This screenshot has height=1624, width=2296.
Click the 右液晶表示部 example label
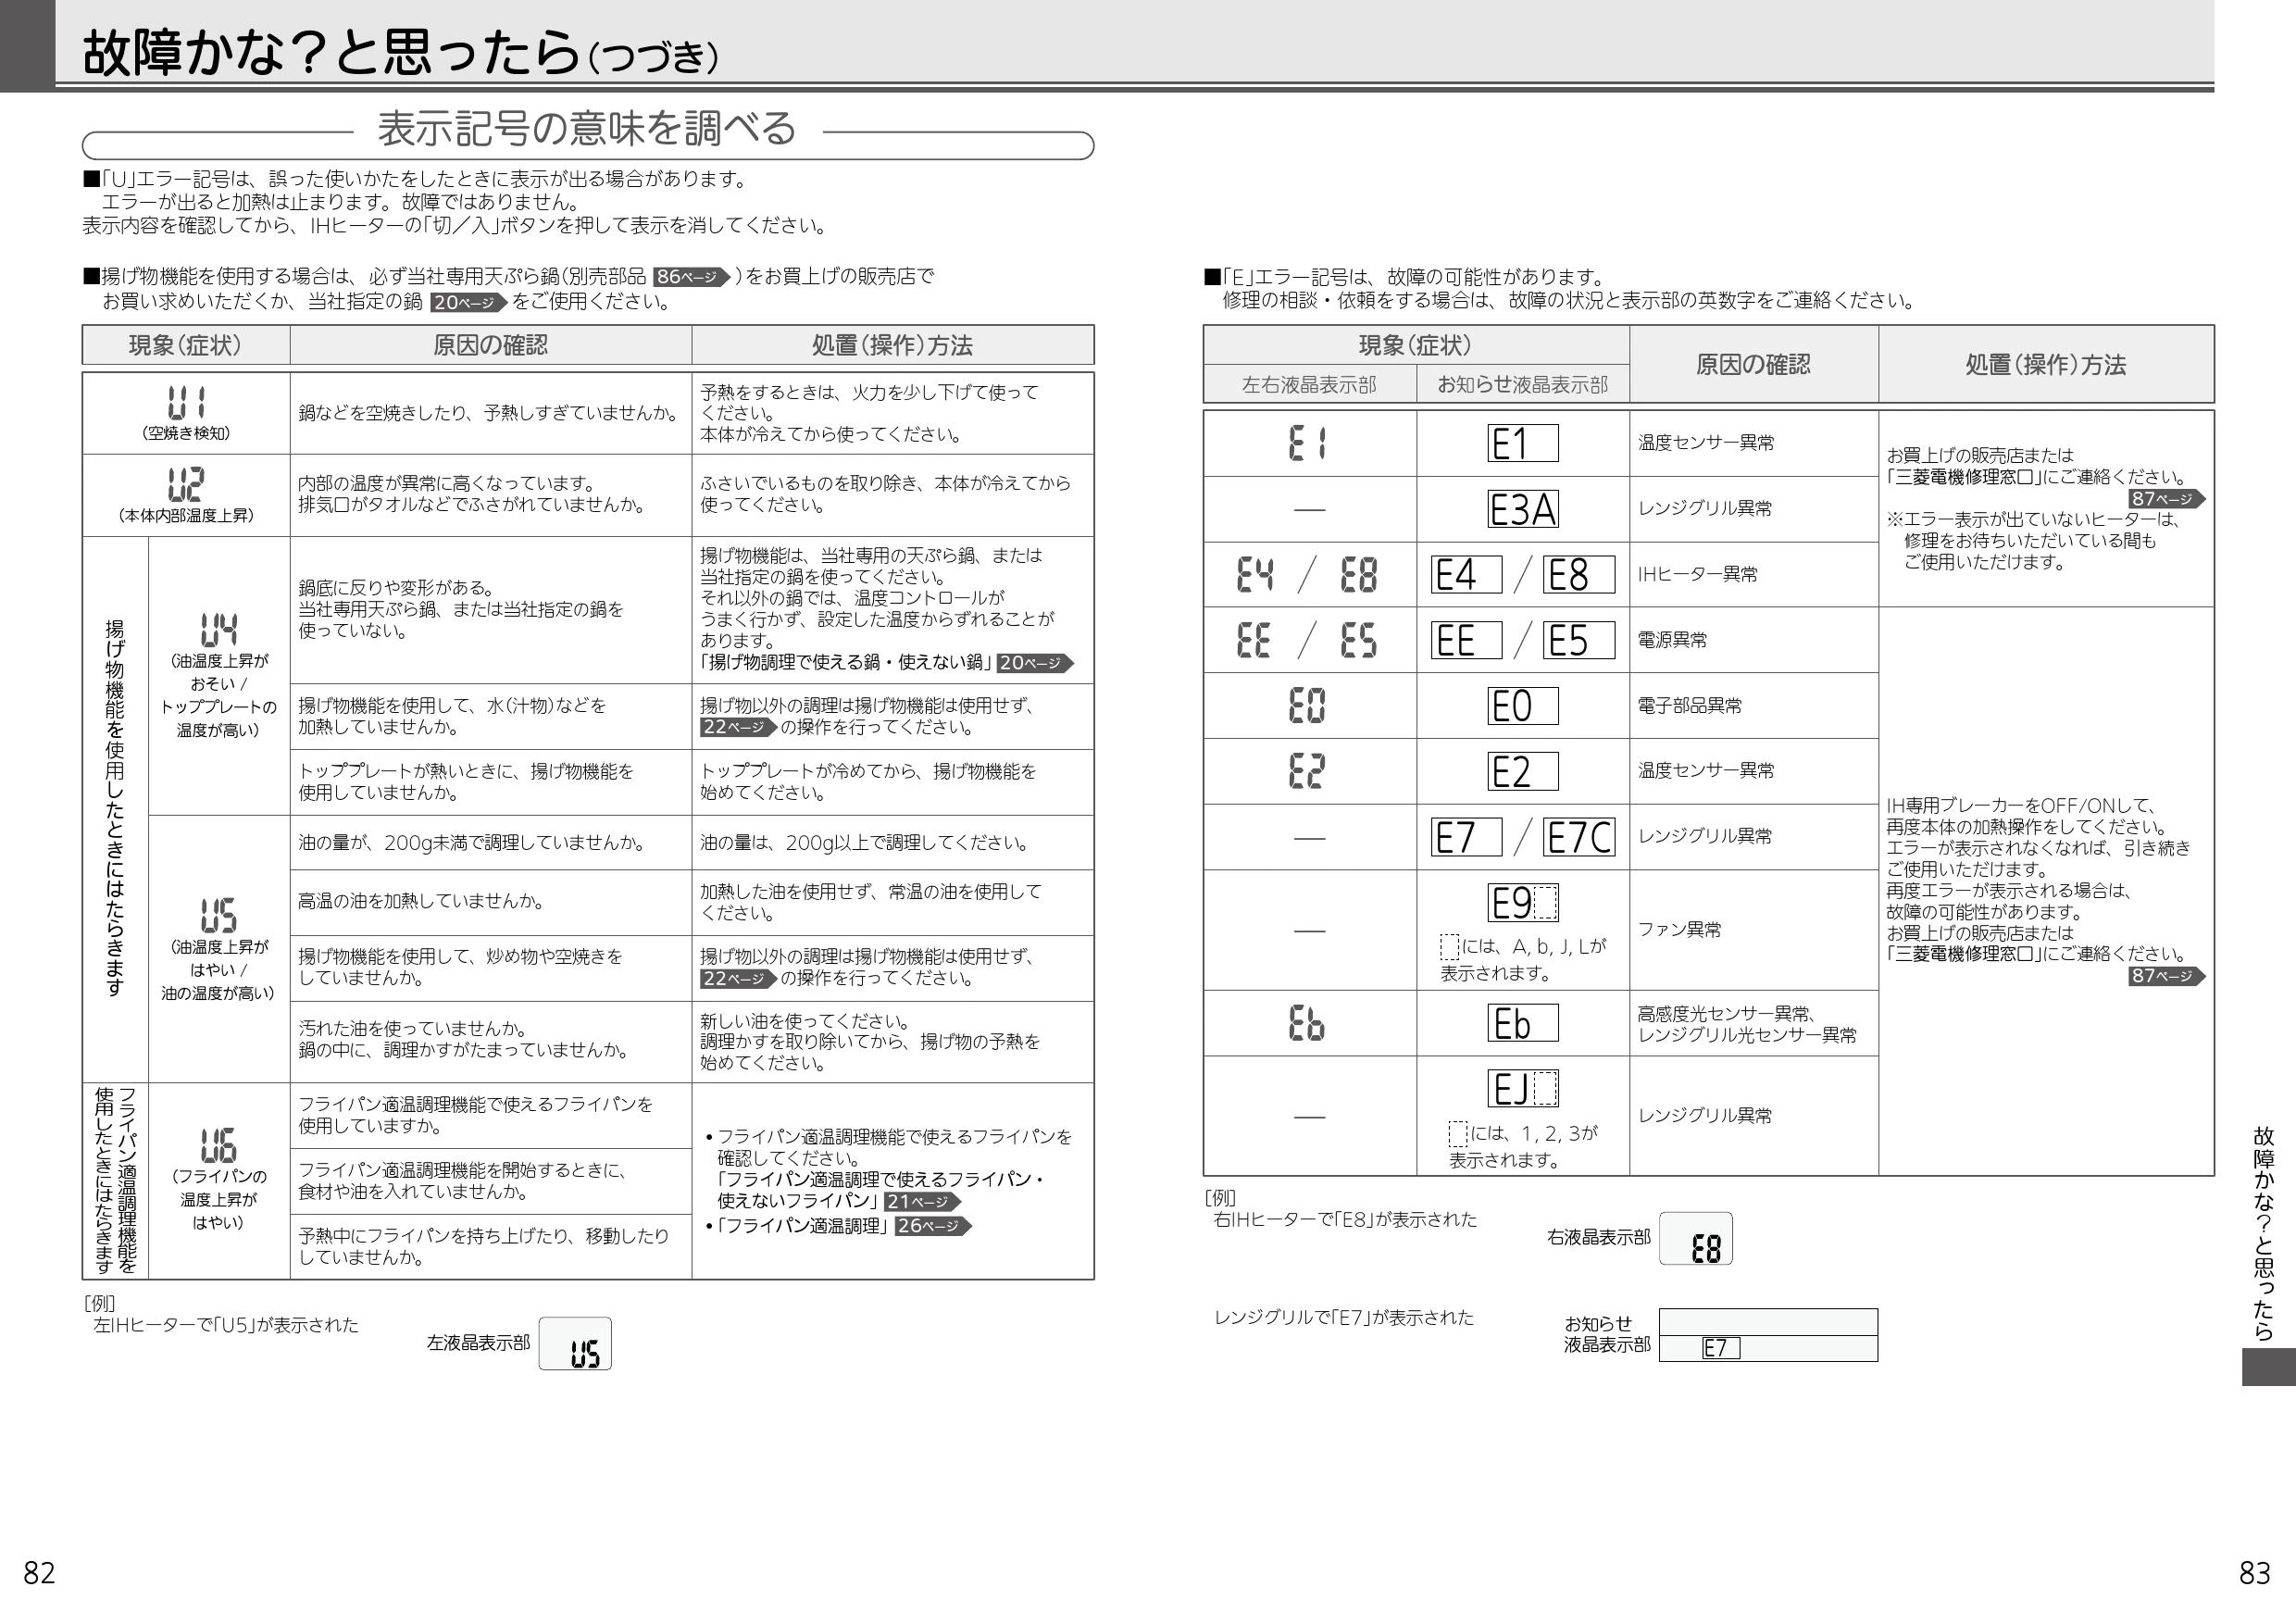click(1599, 1238)
